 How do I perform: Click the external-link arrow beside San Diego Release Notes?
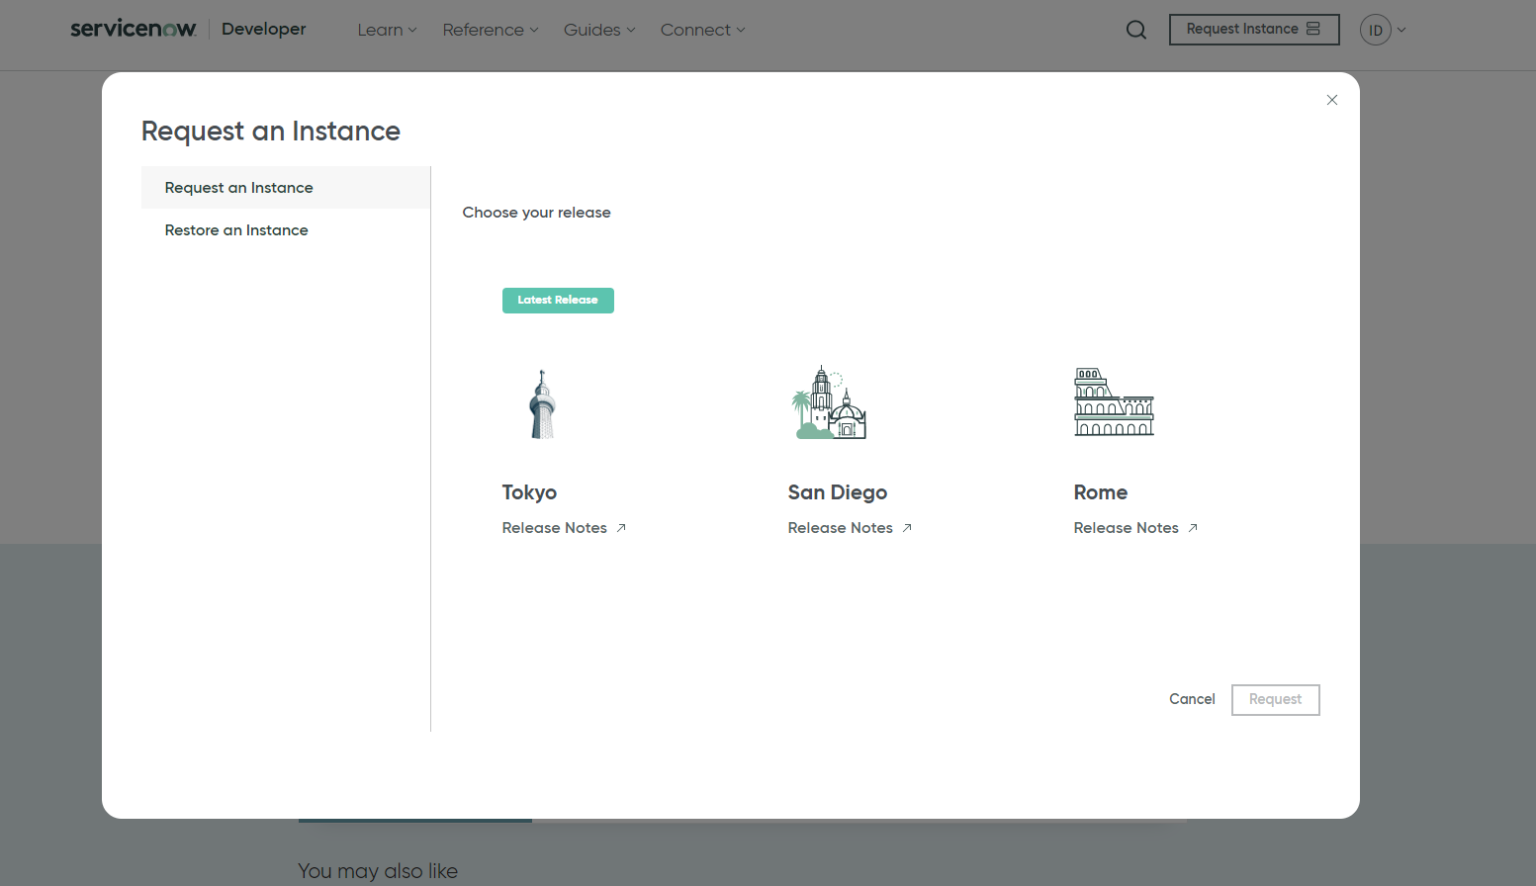[x=907, y=527]
